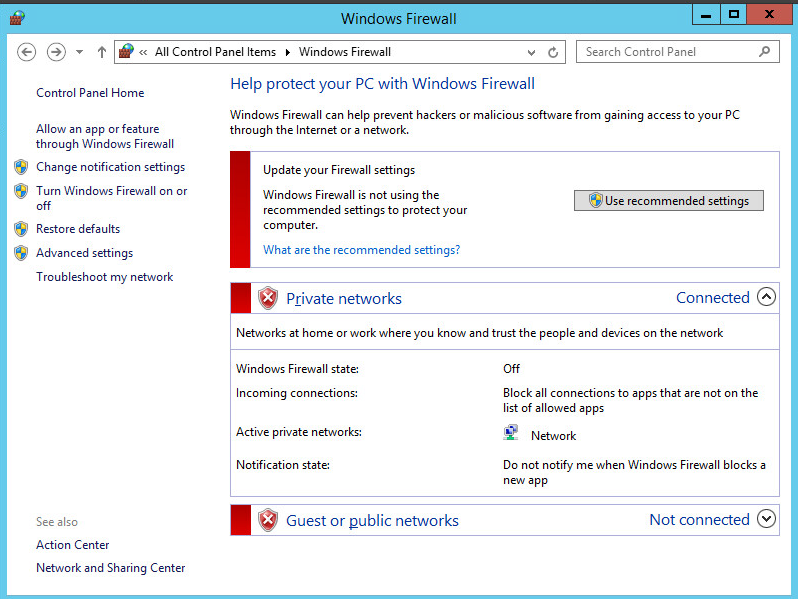Click 'Incoming connections:' label
This screenshot has width=798, height=599.
click(x=297, y=393)
